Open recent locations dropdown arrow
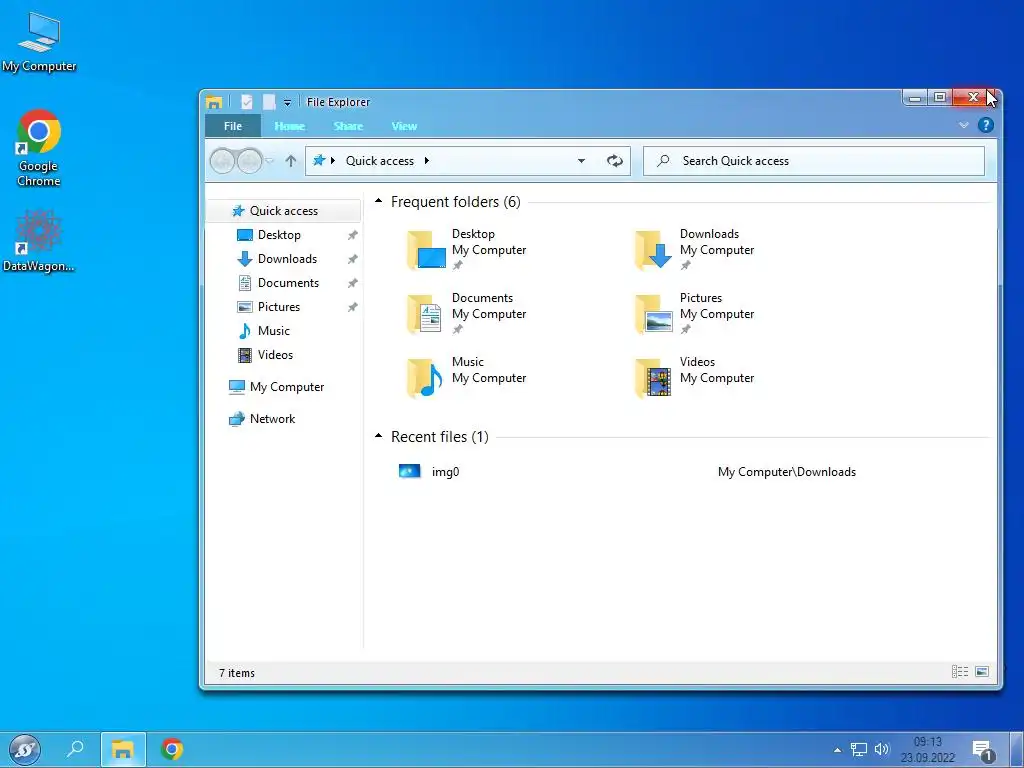 pos(270,161)
